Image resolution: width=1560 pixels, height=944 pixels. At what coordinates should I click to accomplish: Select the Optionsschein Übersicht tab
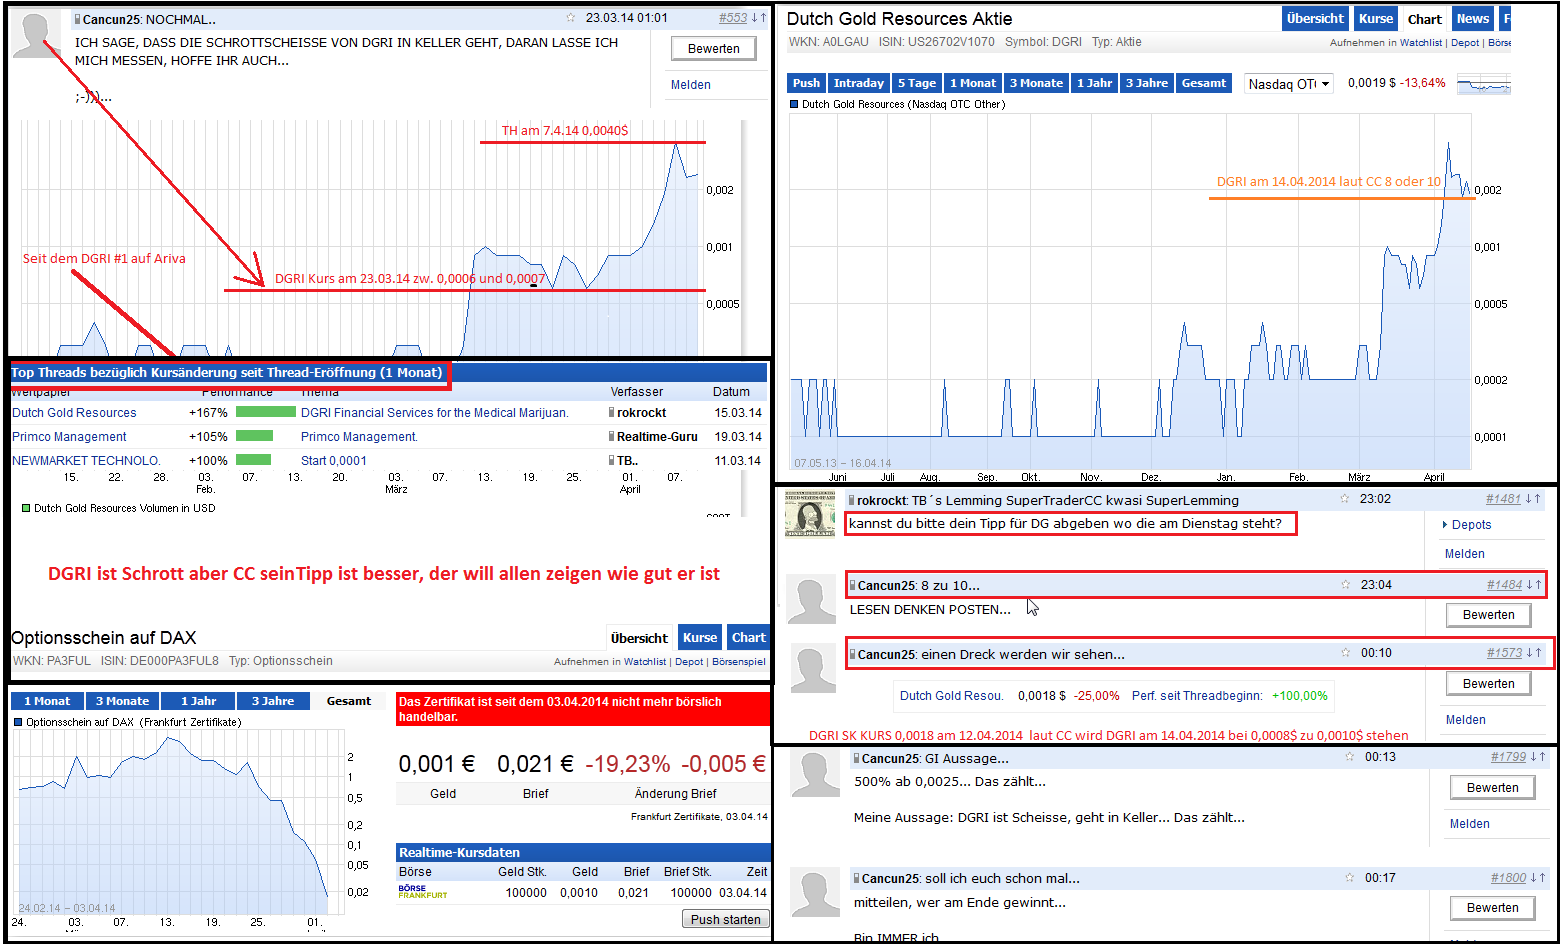pos(639,638)
